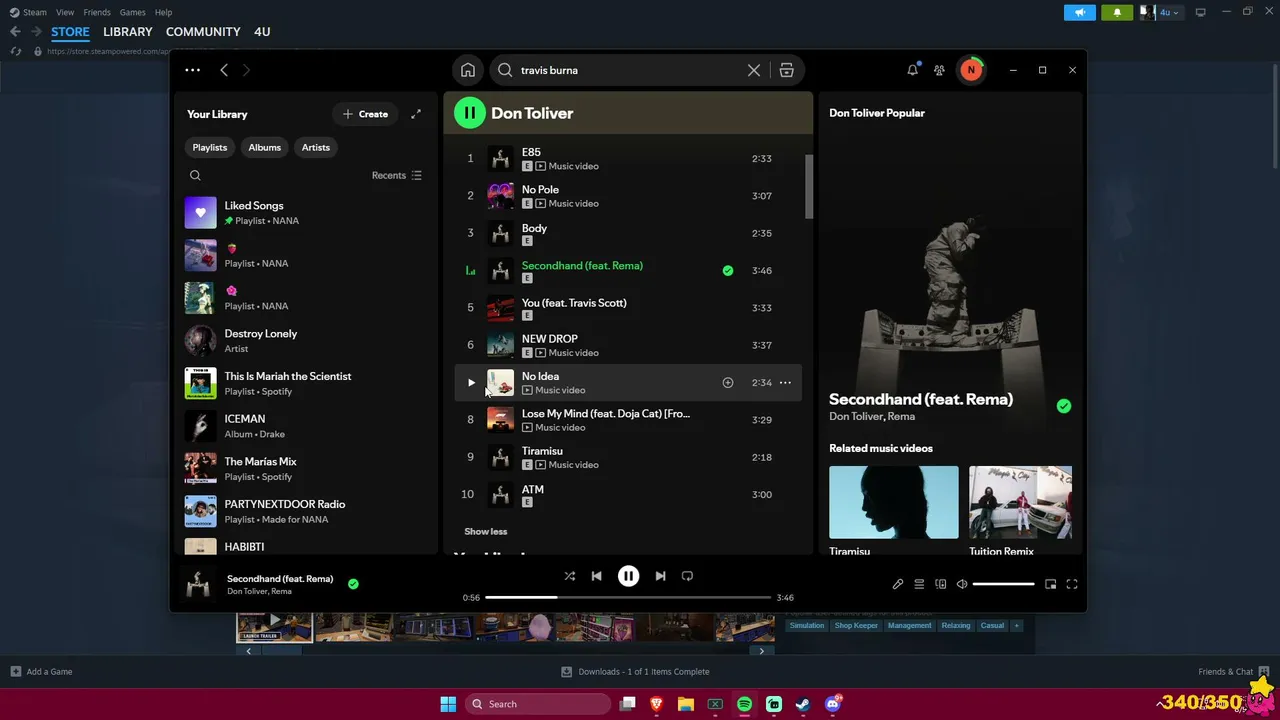Add 'No Idea' to Liked Songs
This screenshot has width=1280, height=720.
[728, 382]
